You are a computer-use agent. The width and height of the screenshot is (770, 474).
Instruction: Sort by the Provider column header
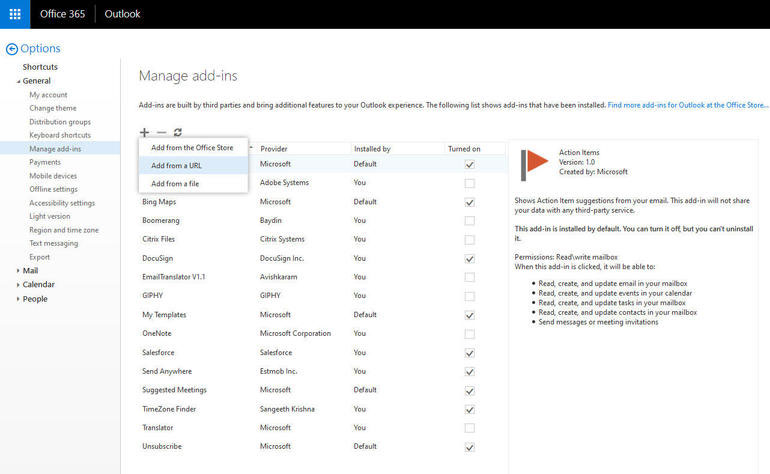point(274,149)
